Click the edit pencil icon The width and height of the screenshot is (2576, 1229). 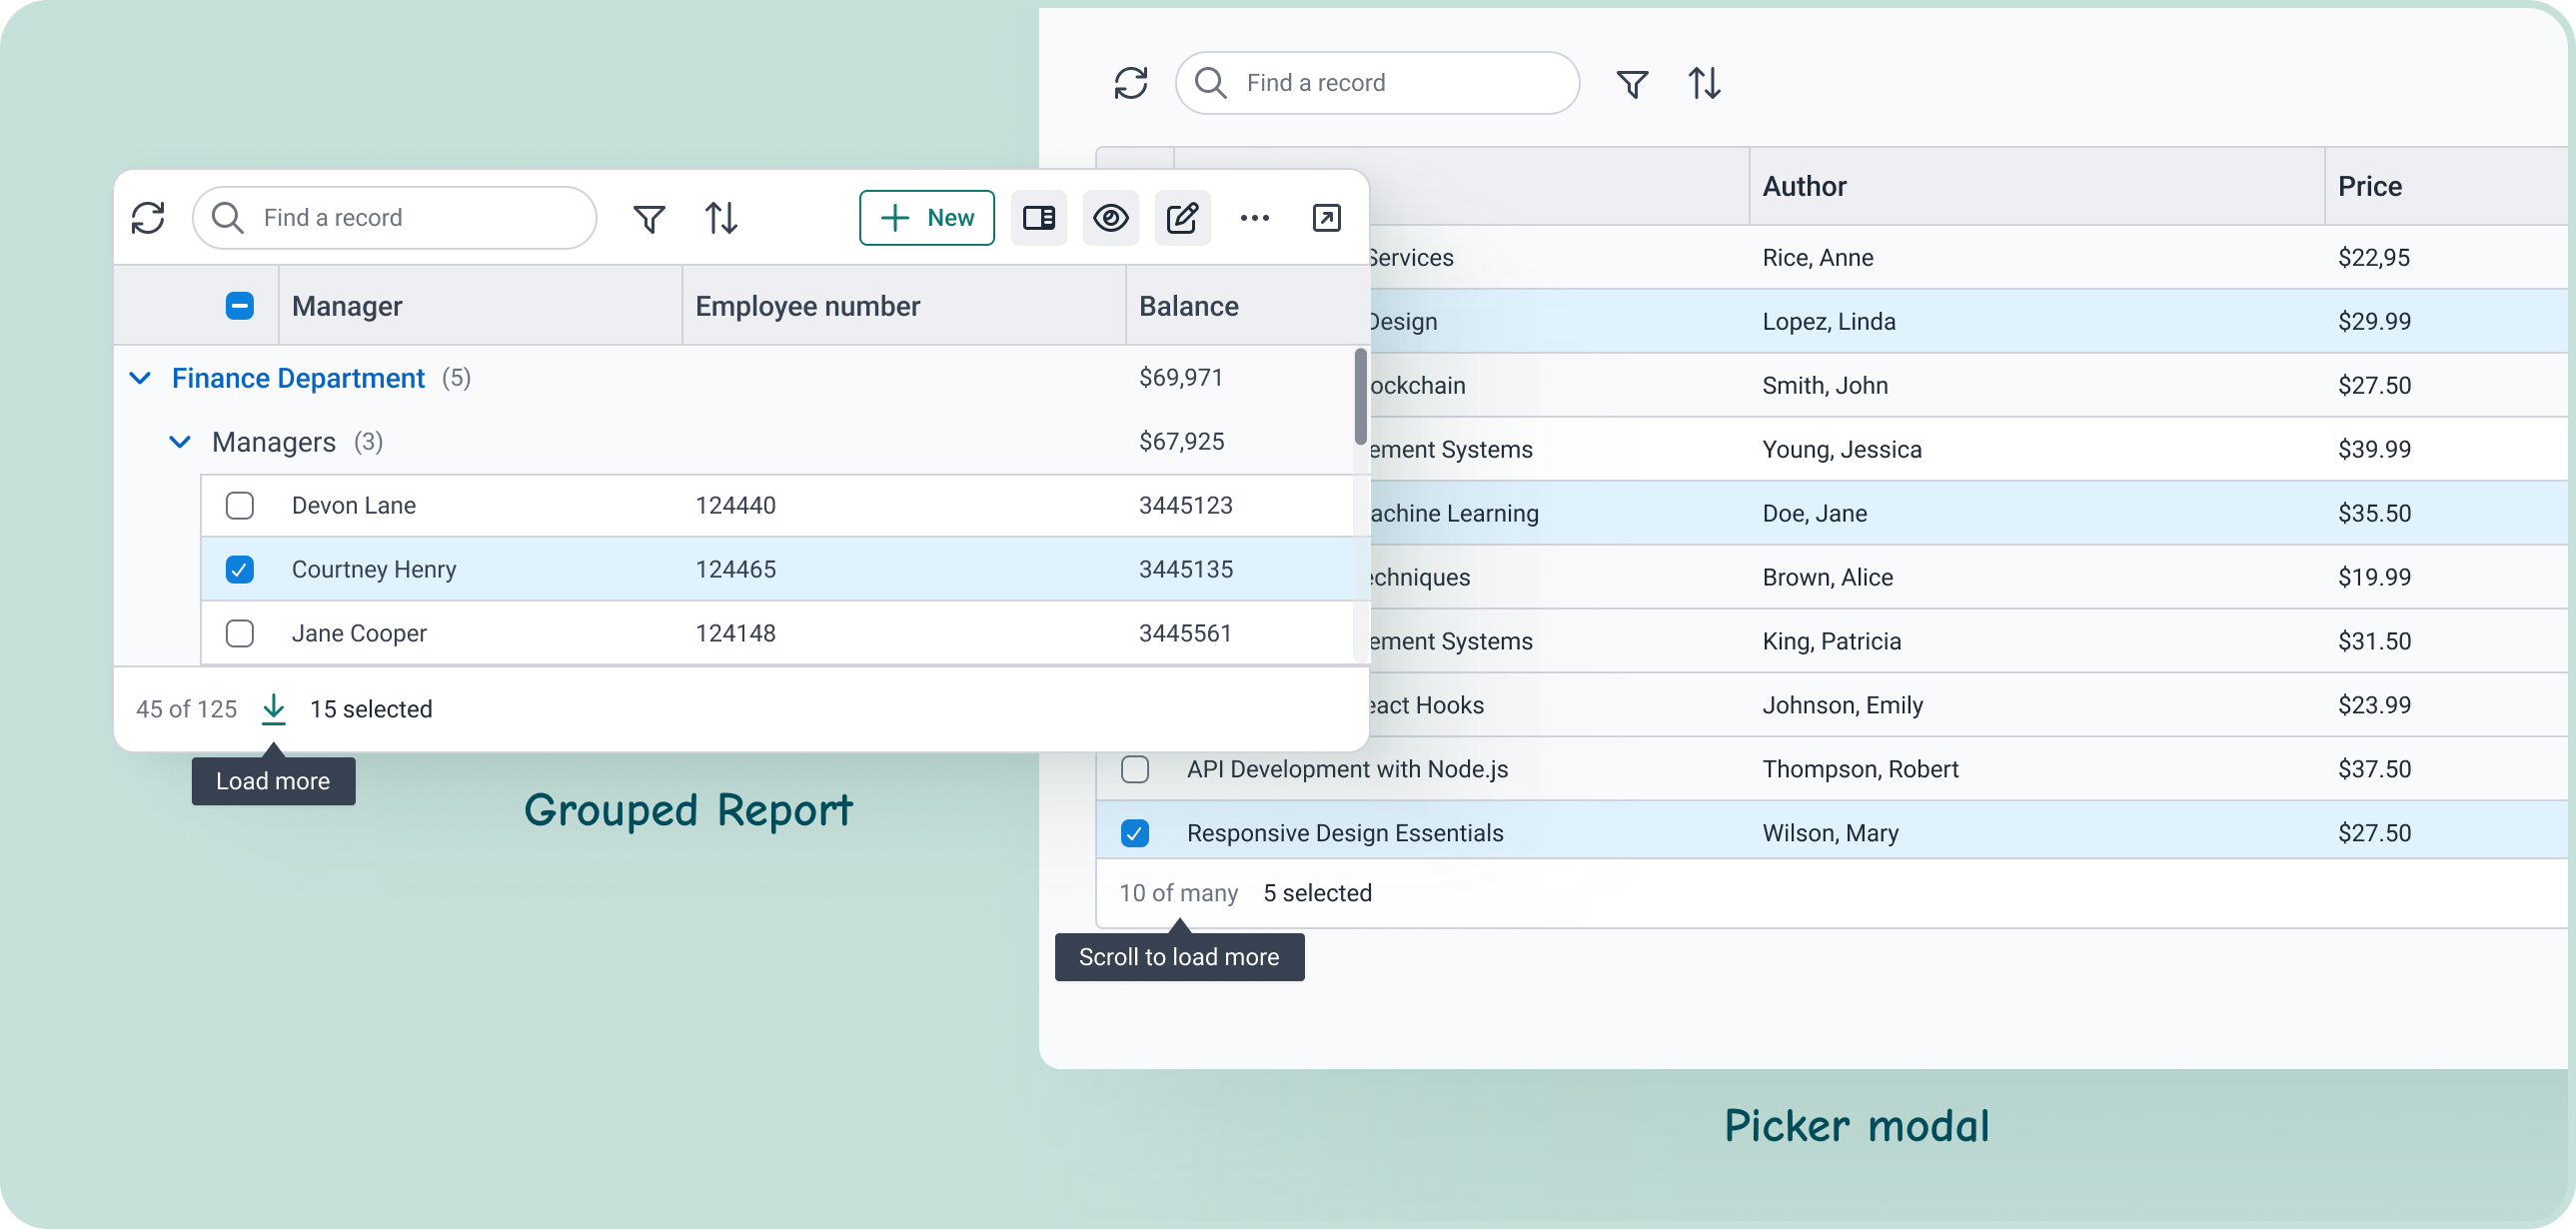[x=1182, y=218]
